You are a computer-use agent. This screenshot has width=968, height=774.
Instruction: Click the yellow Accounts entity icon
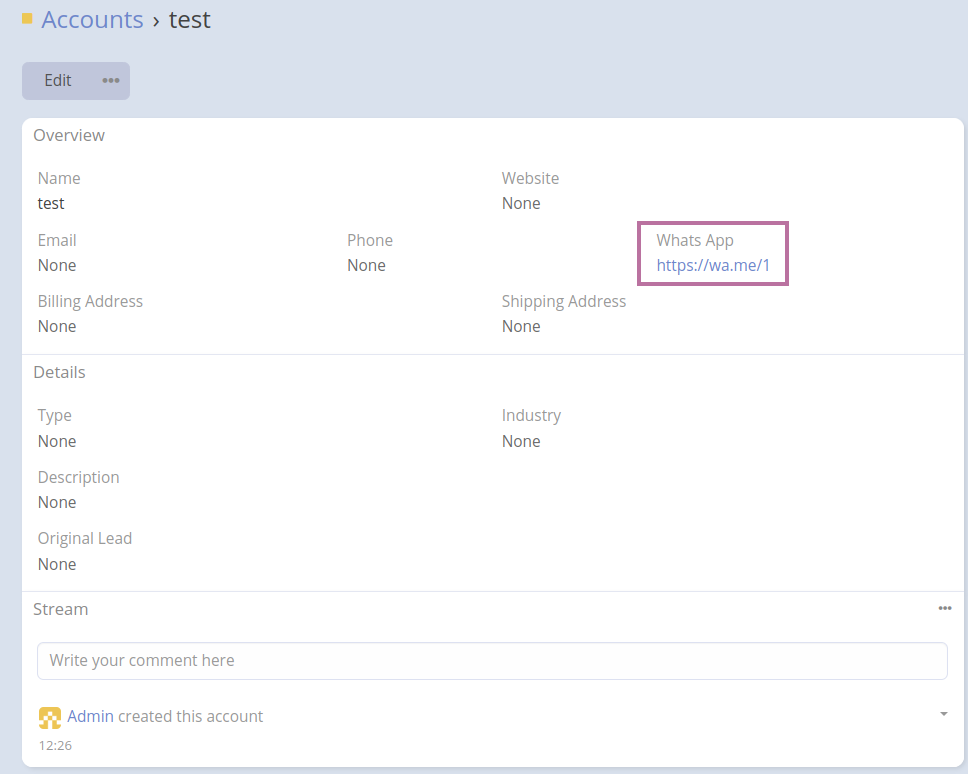pos(27,19)
